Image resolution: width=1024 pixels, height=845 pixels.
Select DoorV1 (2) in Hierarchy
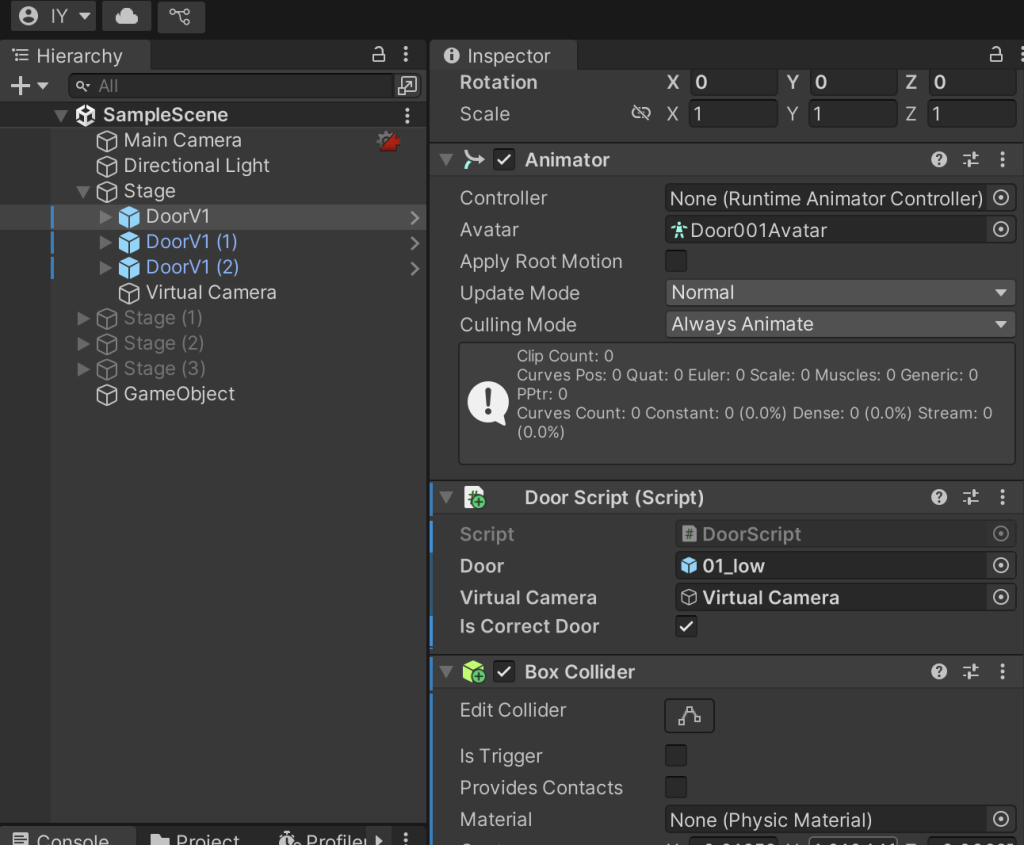point(192,267)
